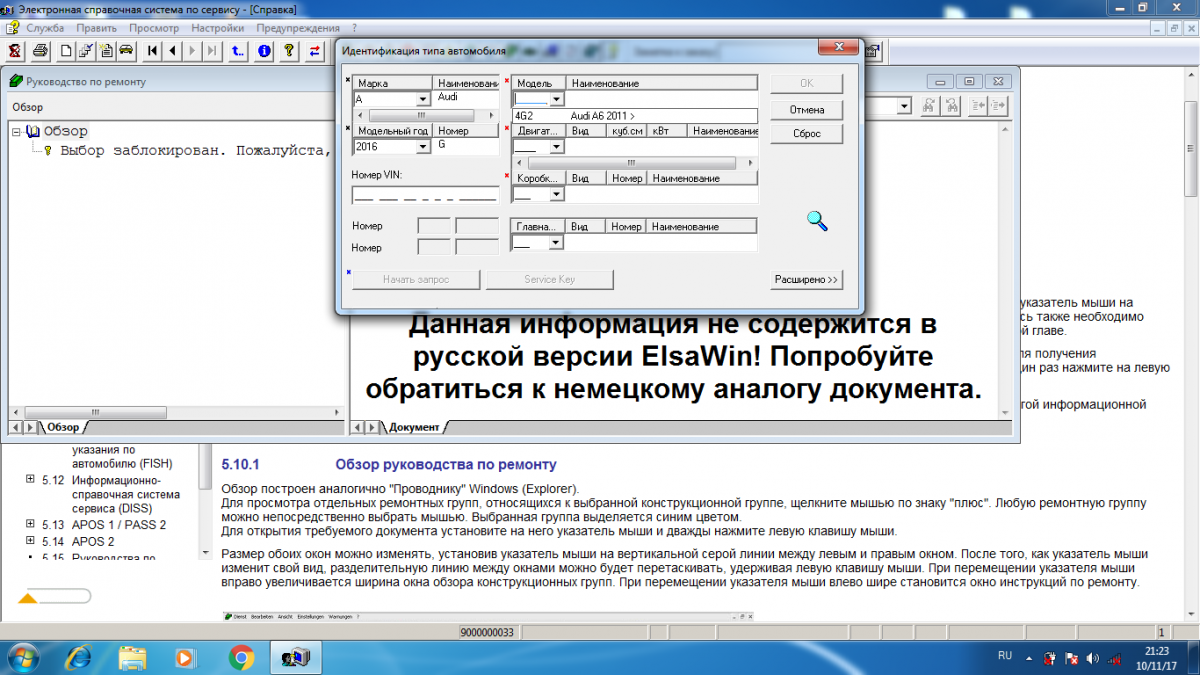Open the Просмотр menu
The image size is (1200, 675).
(154, 28)
